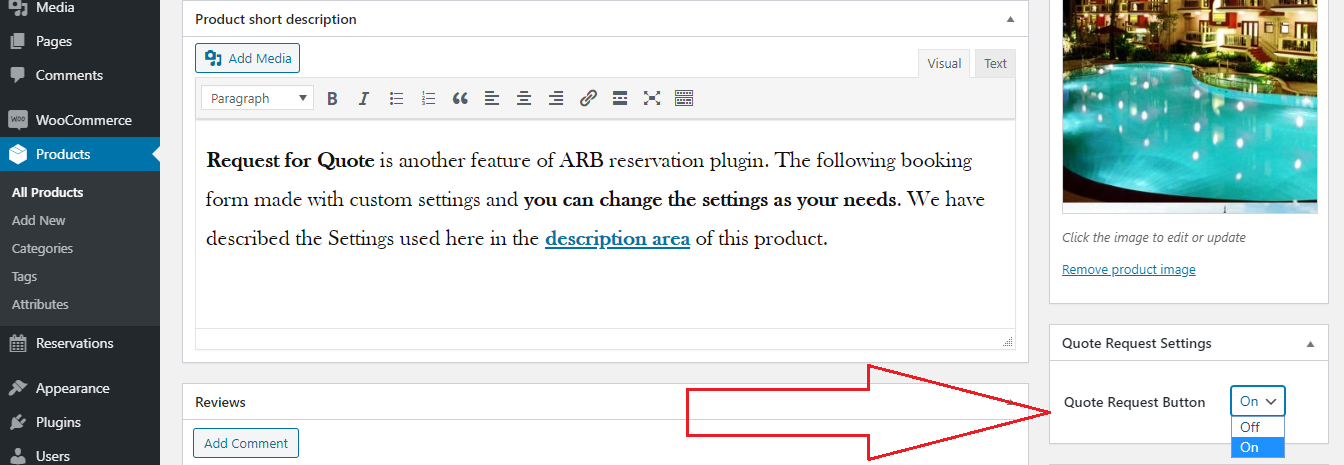Image resolution: width=1344 pixels, height=465 pixels.
Task: Switch to the Text editor tab
Action: (995, 64)
